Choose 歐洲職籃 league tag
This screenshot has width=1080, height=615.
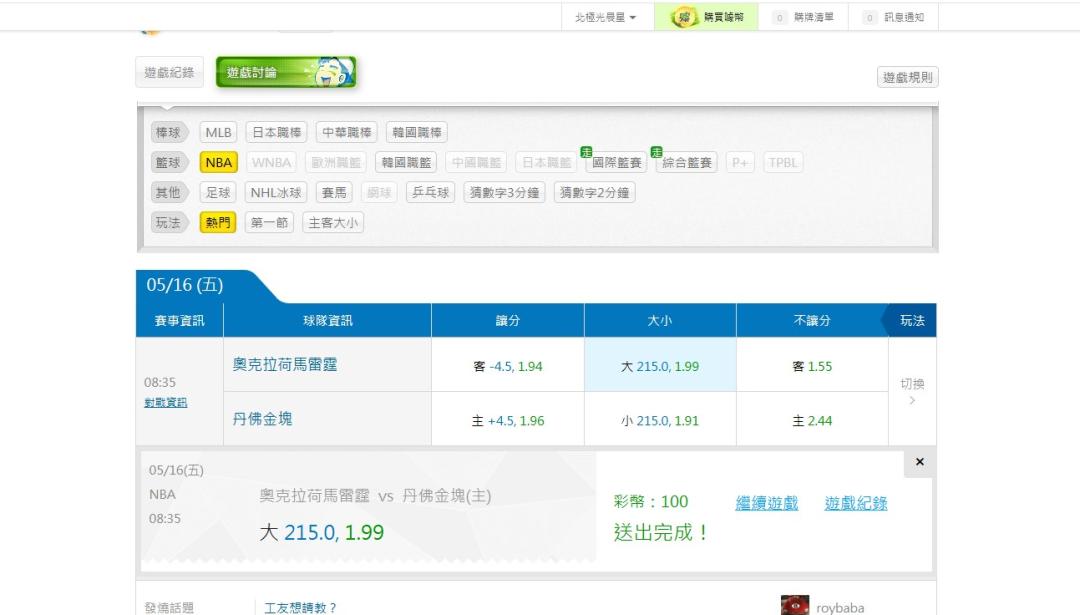[336, 163]
